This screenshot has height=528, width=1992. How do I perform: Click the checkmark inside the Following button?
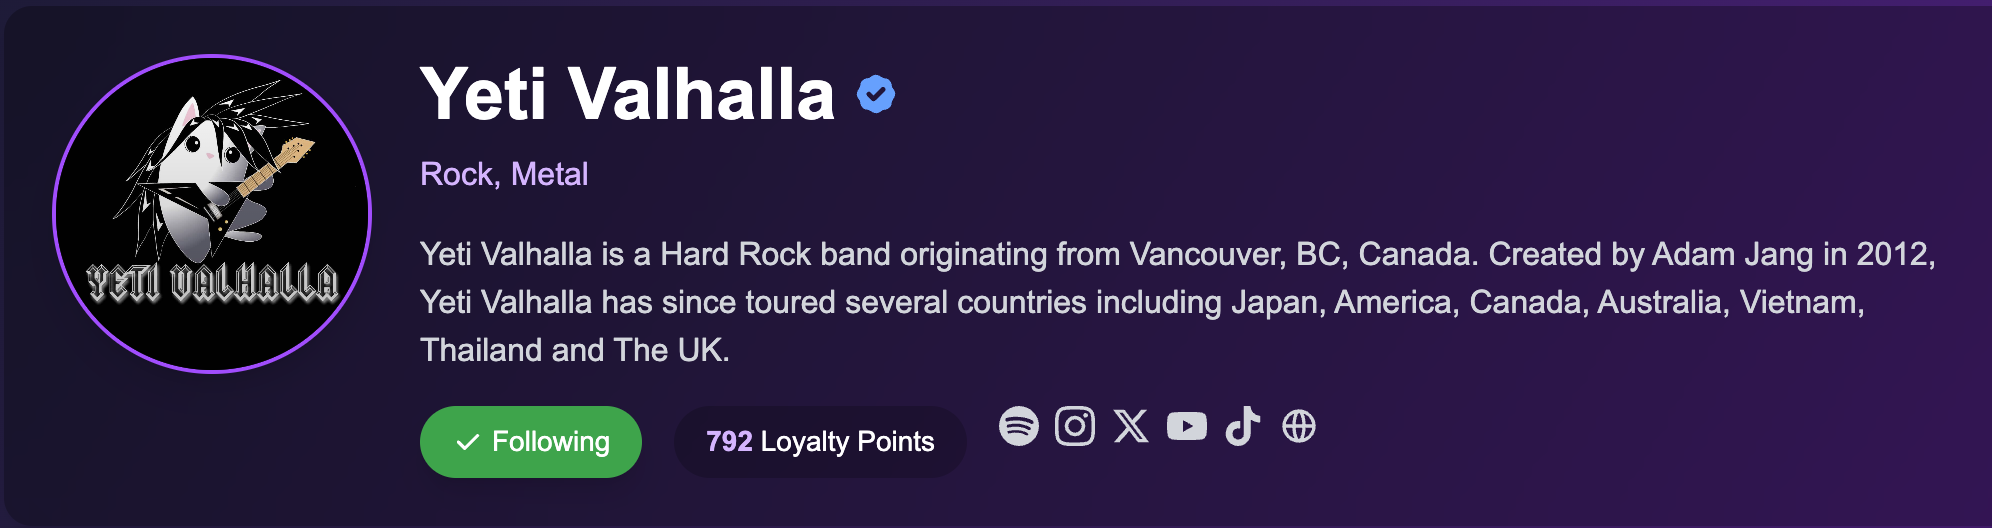467,442
